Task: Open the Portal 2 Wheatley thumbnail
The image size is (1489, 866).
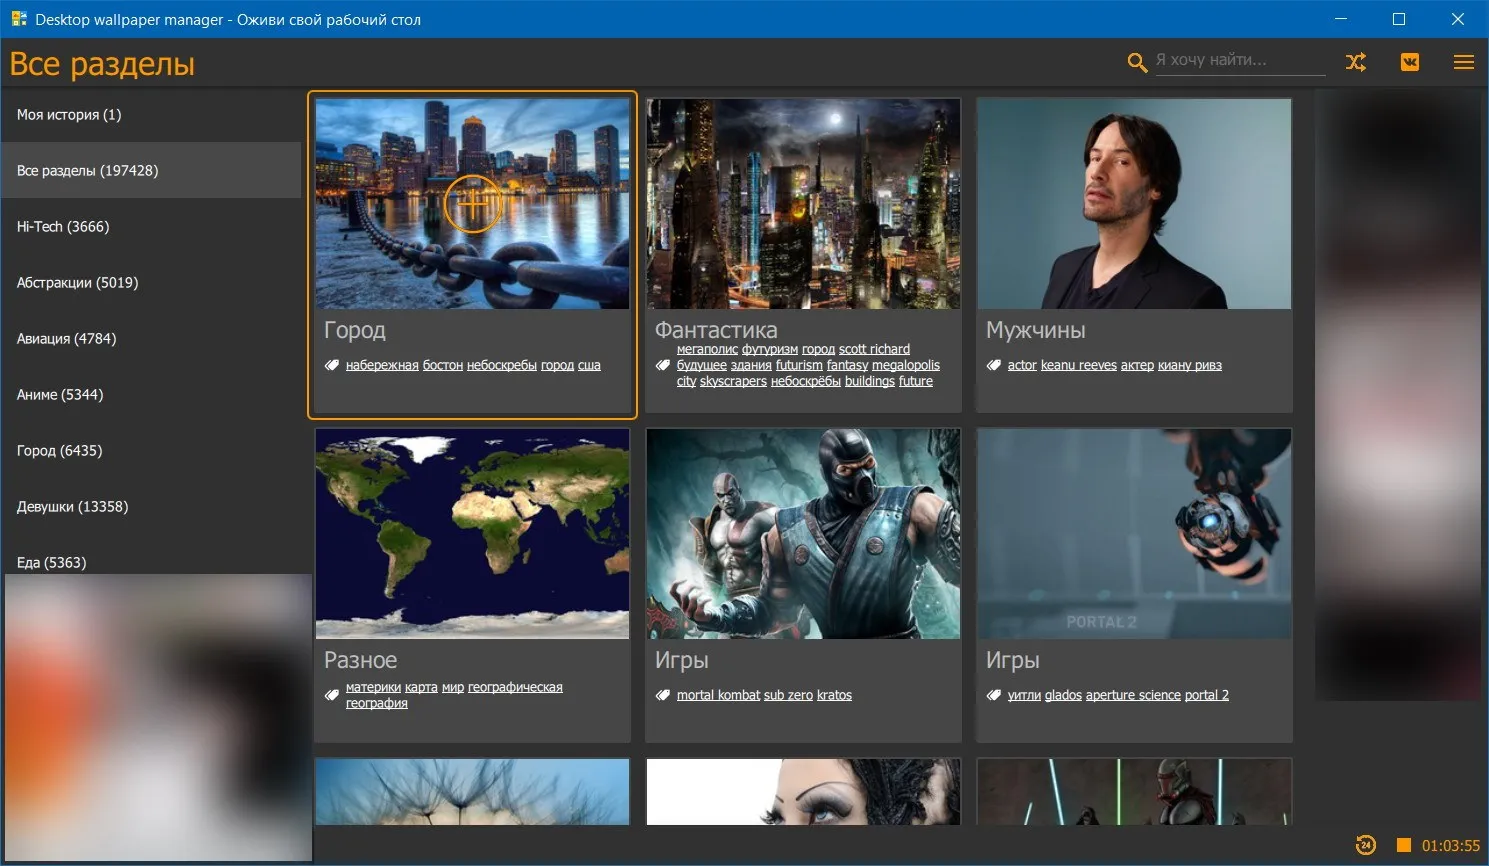Action: point(1134,533)
